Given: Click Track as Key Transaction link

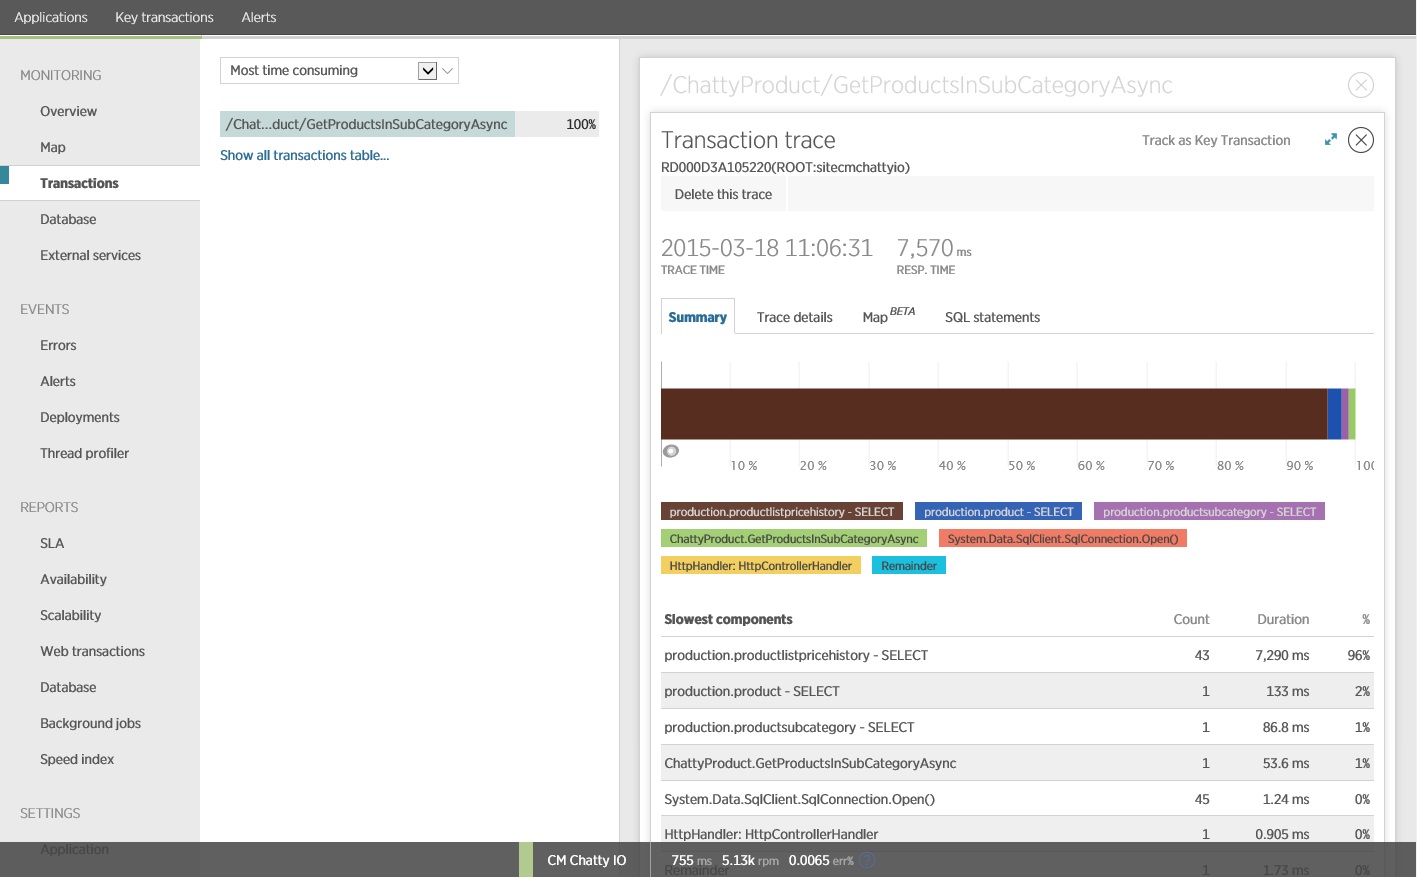Looking at the screenshot, I should (x=1216, y=140).
